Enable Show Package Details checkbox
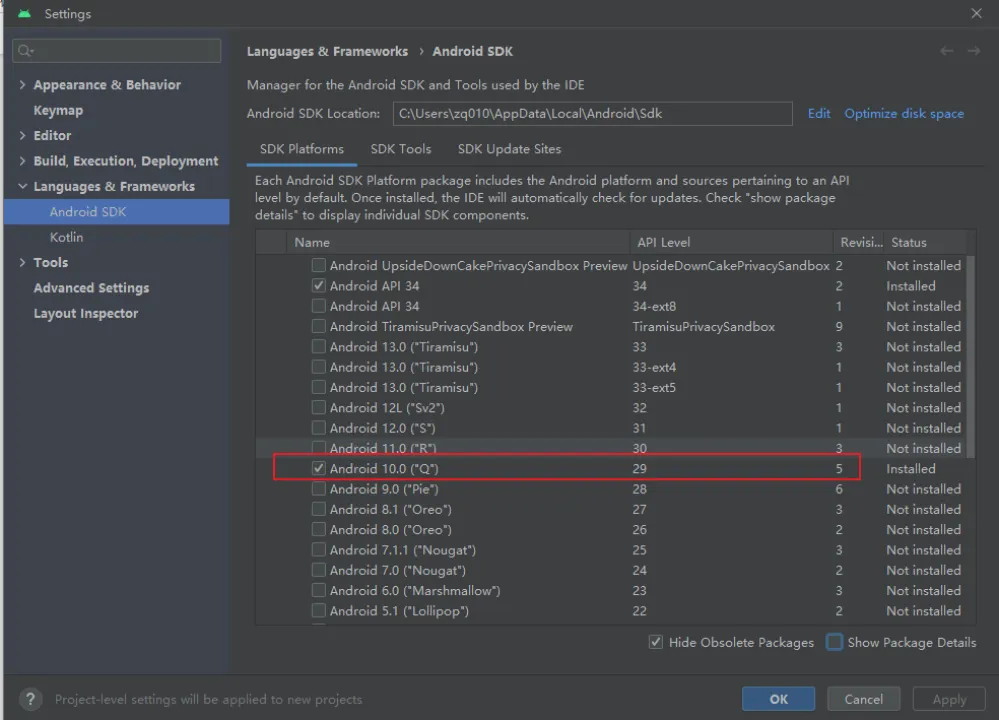This screenshot has width=999, height=720. coord(835,642)
